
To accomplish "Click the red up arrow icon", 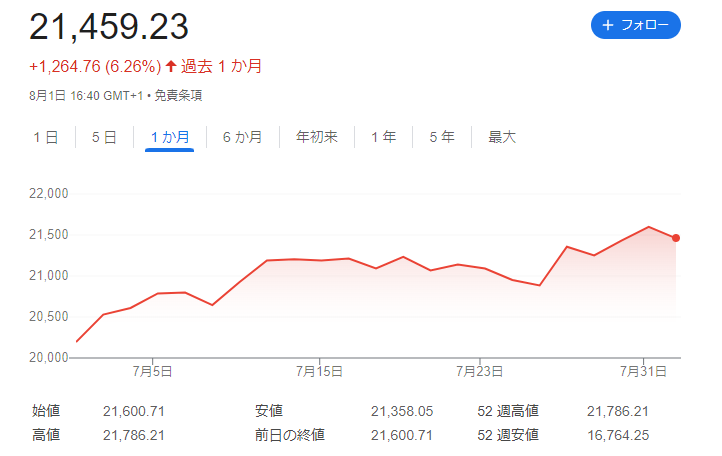I will (x=171, y=66).
